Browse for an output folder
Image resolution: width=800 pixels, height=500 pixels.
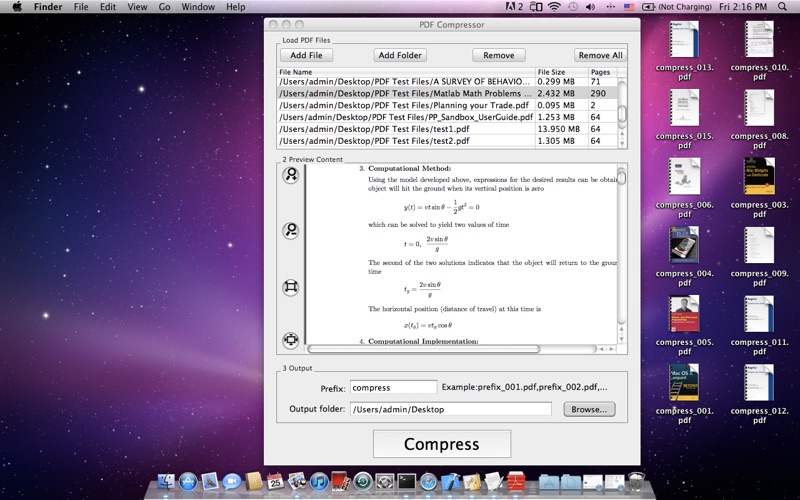click(x=589, y=409)
